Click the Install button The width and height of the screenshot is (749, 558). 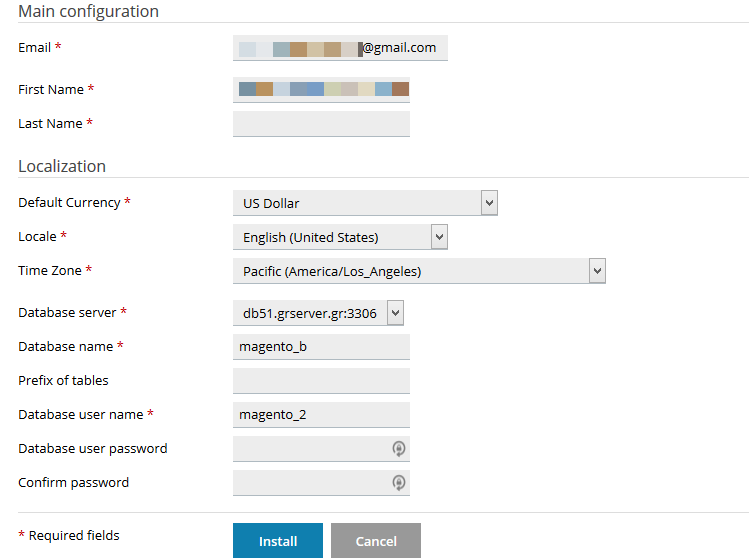278,541
